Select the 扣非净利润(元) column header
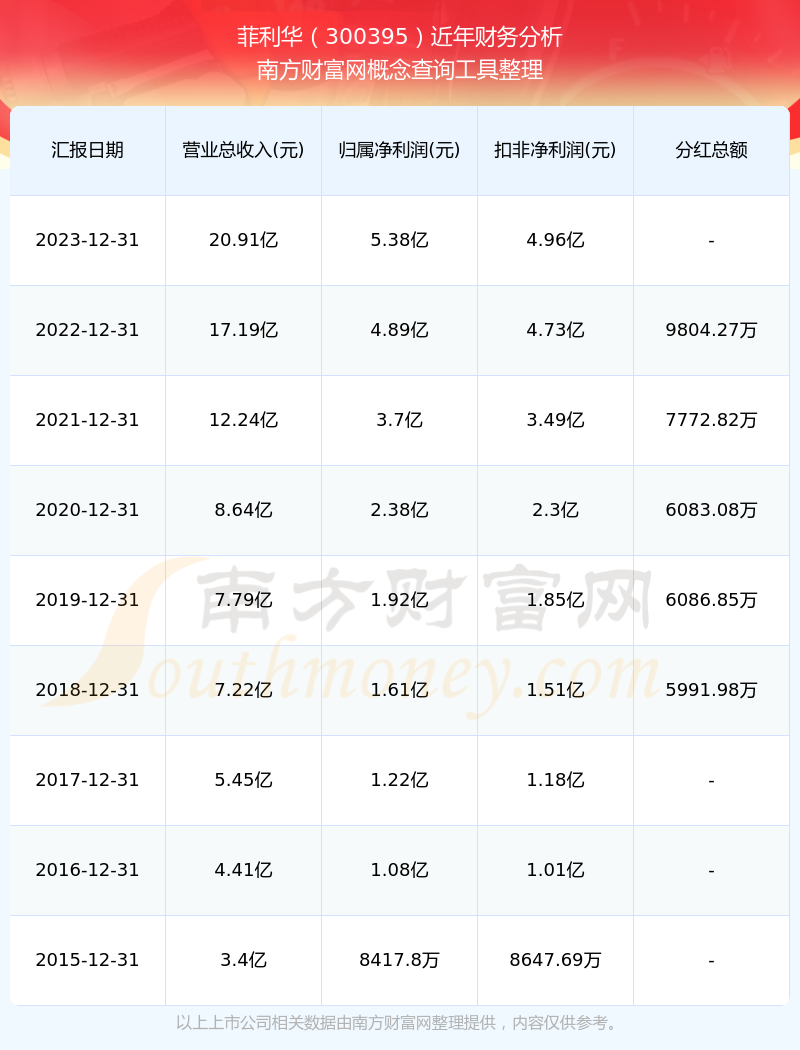This screenshot has height=1050, width=800. 556,150
